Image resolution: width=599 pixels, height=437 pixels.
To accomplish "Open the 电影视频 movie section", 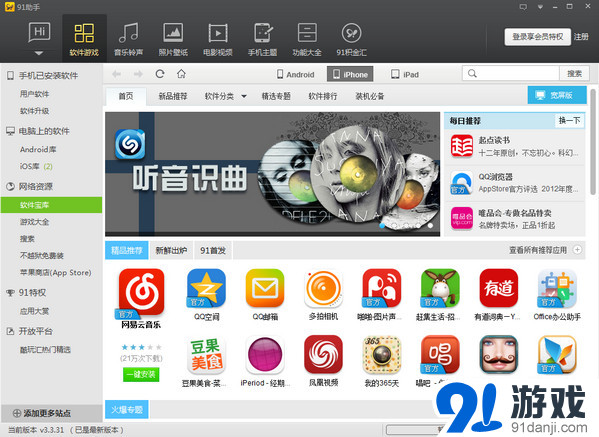I will pos(218,39).
